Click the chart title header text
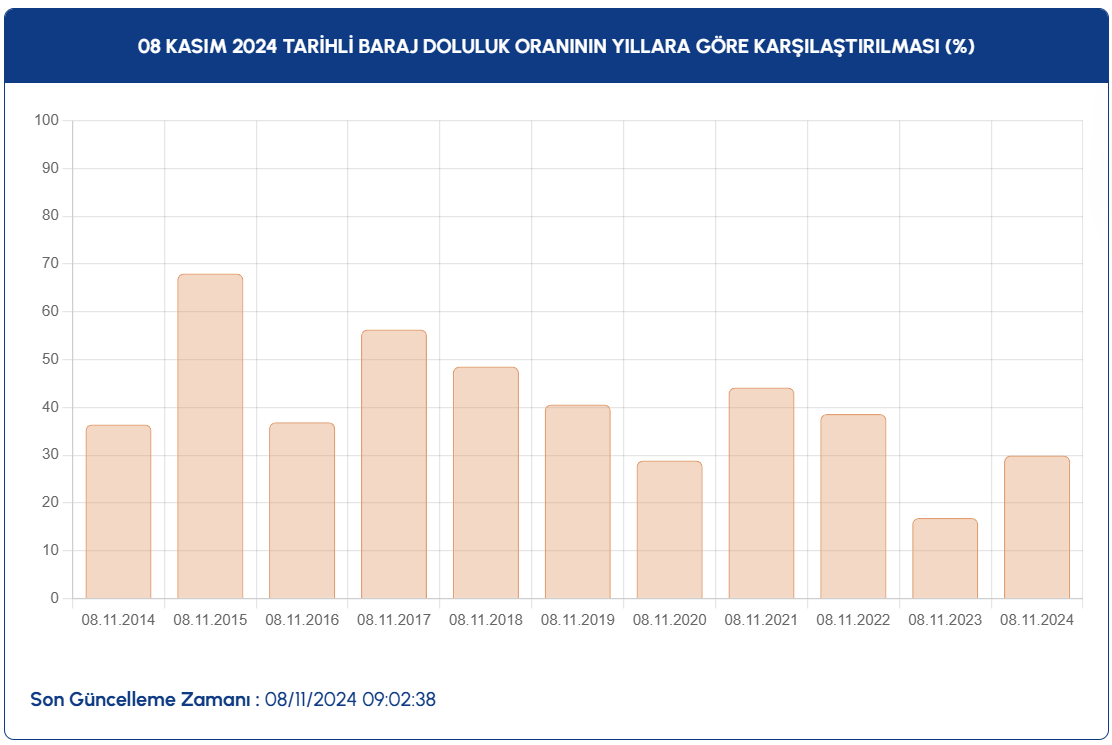 [x=556, y=47]
